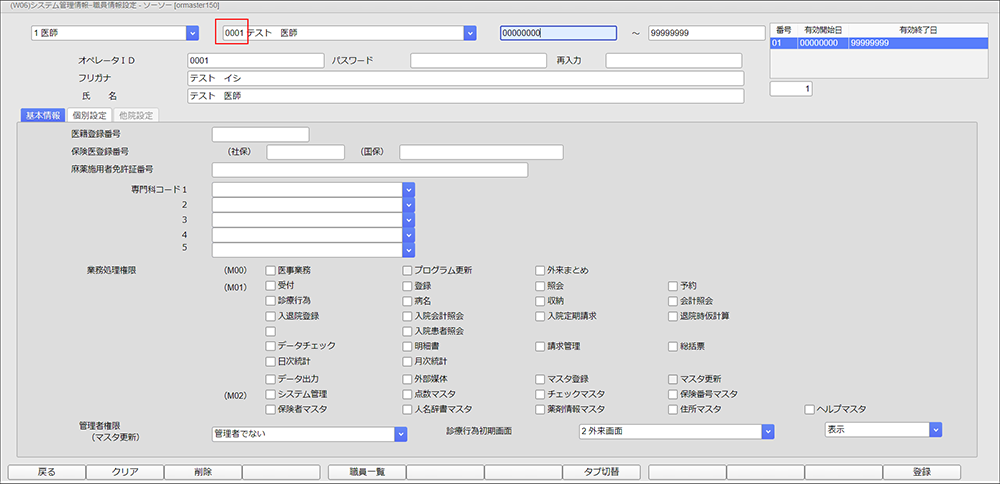Enable the 医事業務 checkbox
Image resolution: width=1000 pixels, height=484 pixels.
pos(270,270)
